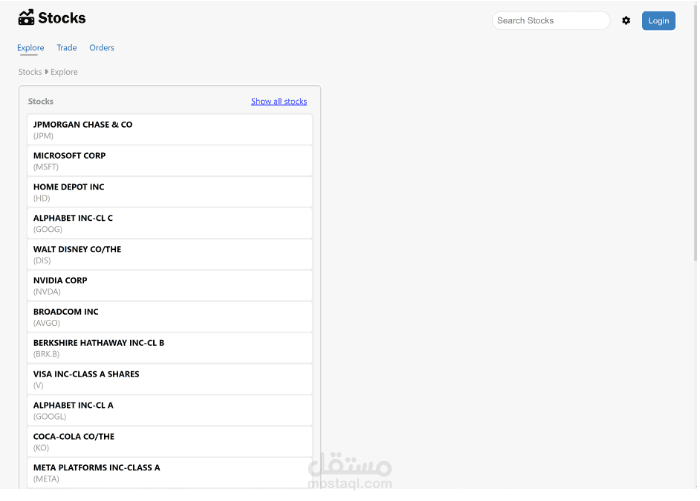This screenshot has width=700, height=501.
Task: Click the vertical page scrollbar
Action: (x=695, y=134)
